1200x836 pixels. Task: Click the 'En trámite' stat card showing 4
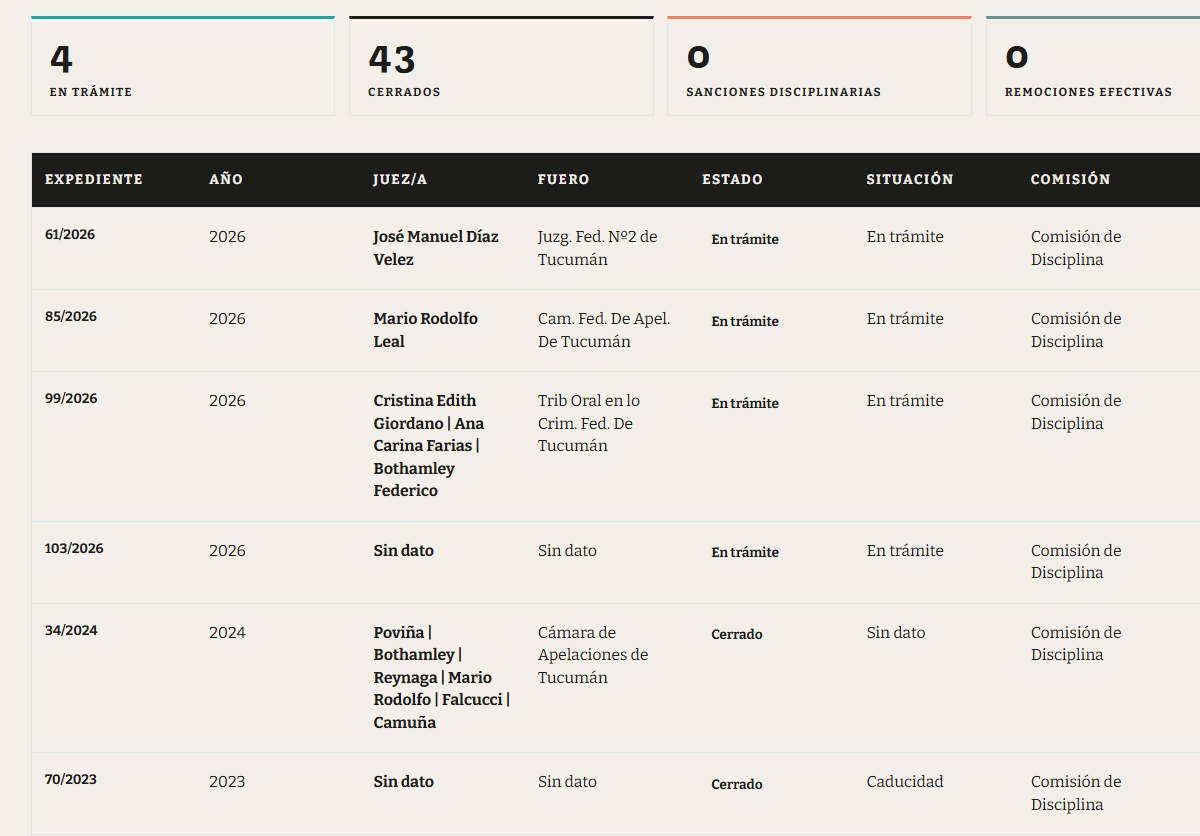point(183,66)
